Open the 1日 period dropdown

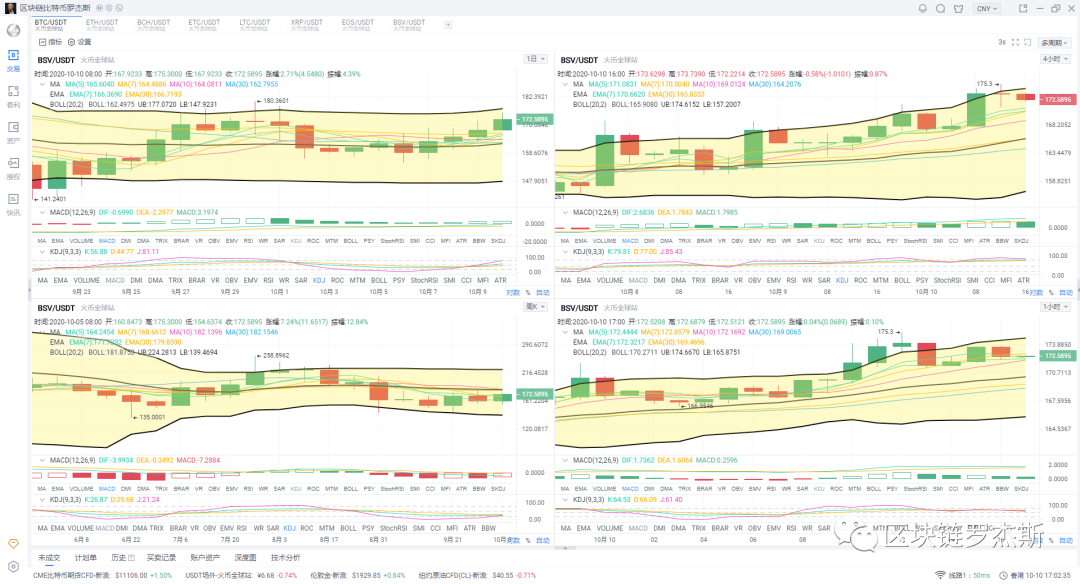tap(535, 59)
